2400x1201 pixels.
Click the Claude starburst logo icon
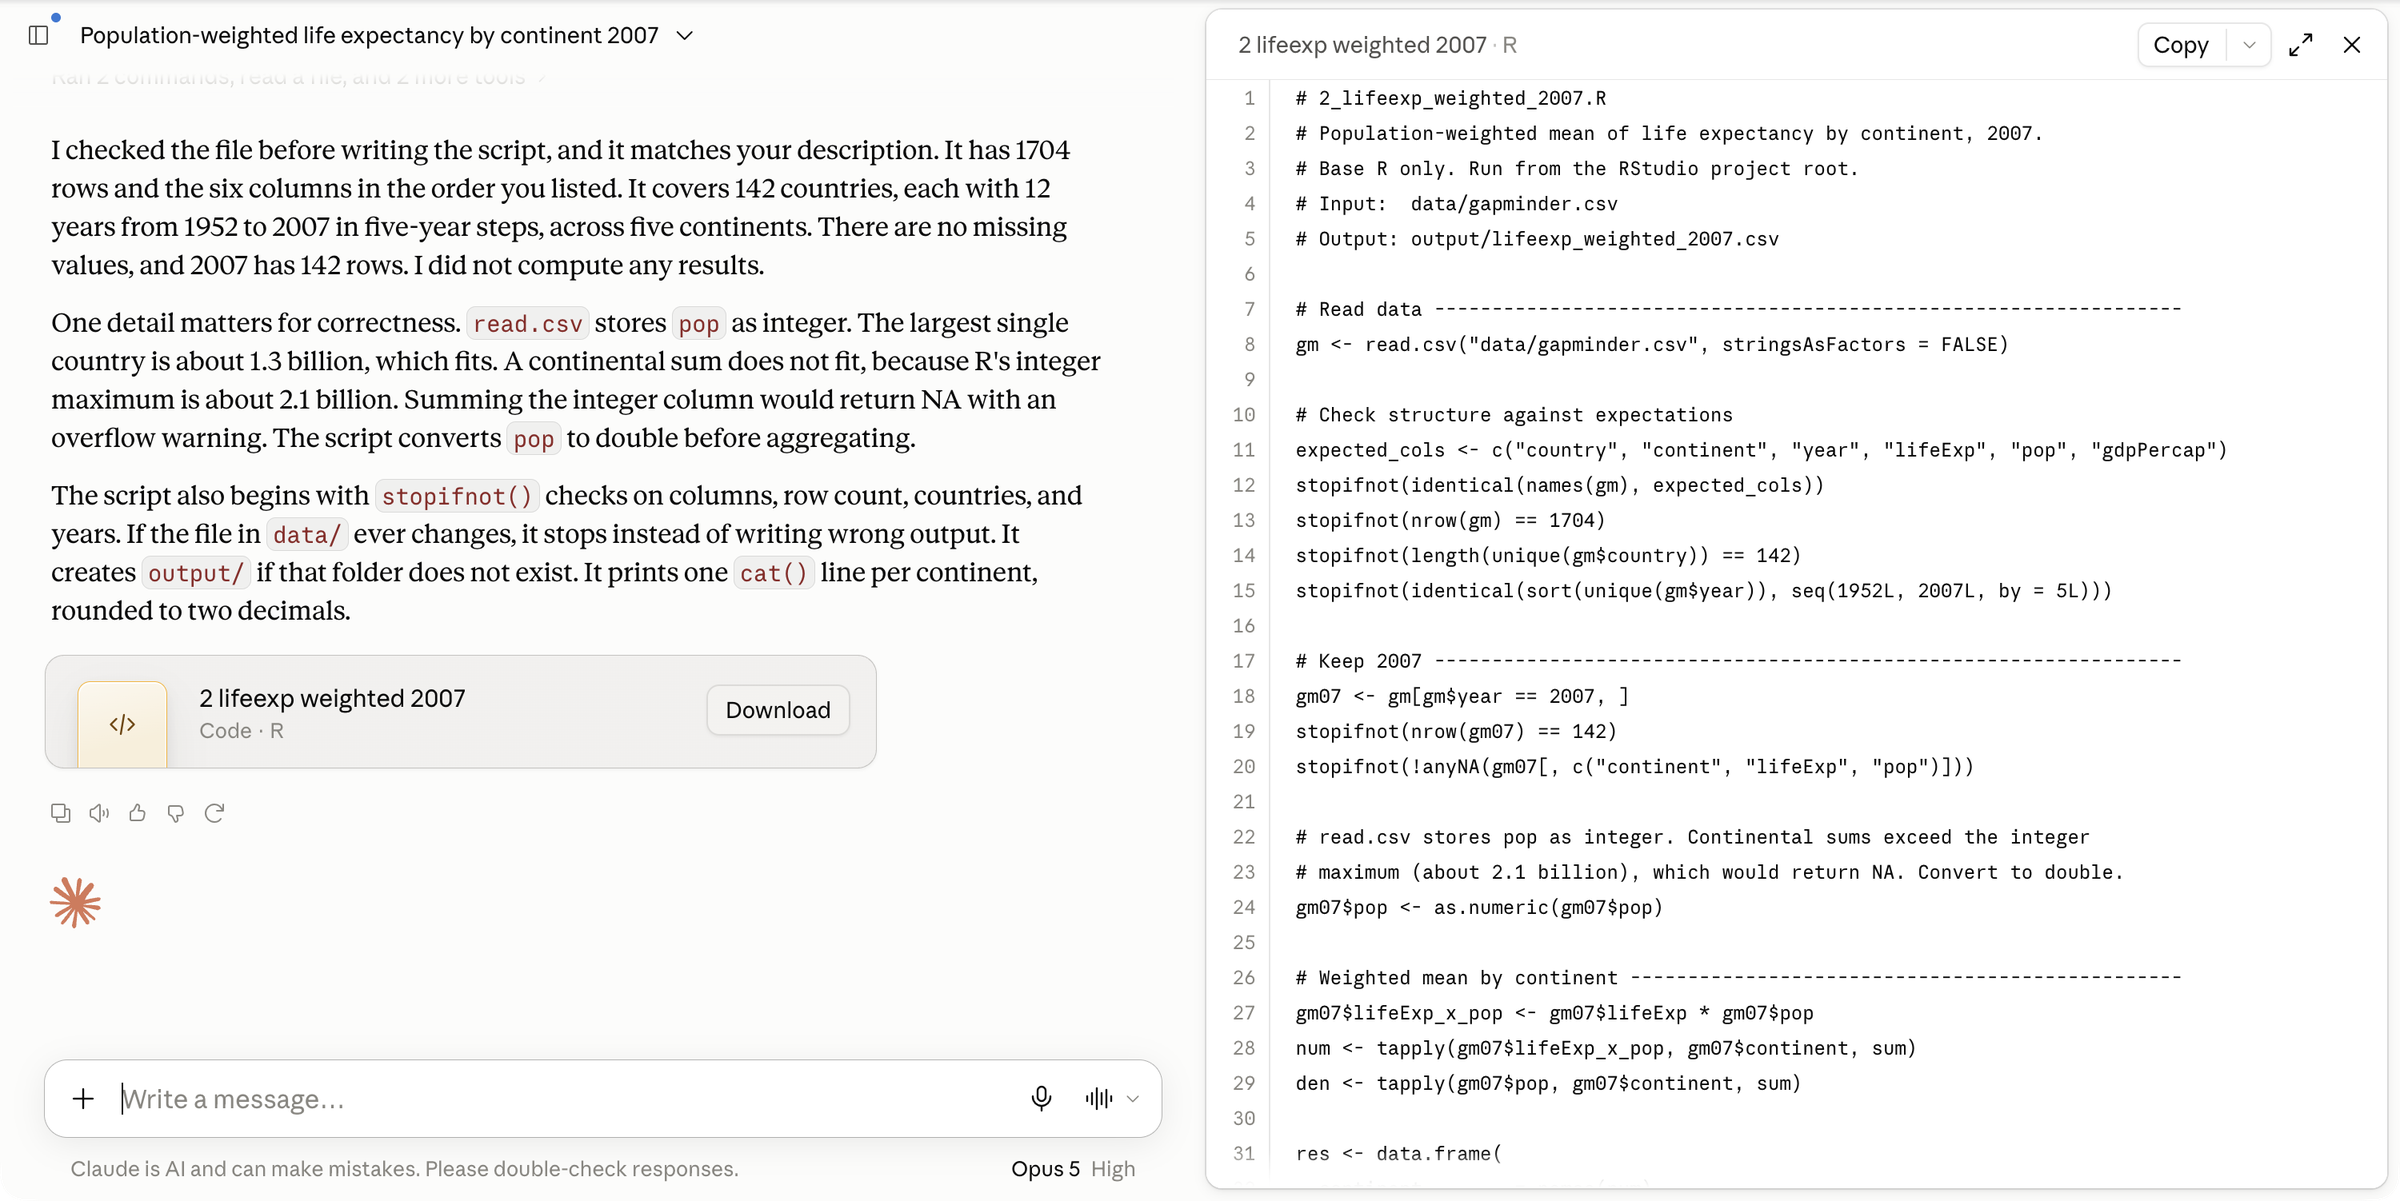pos(76,903)
